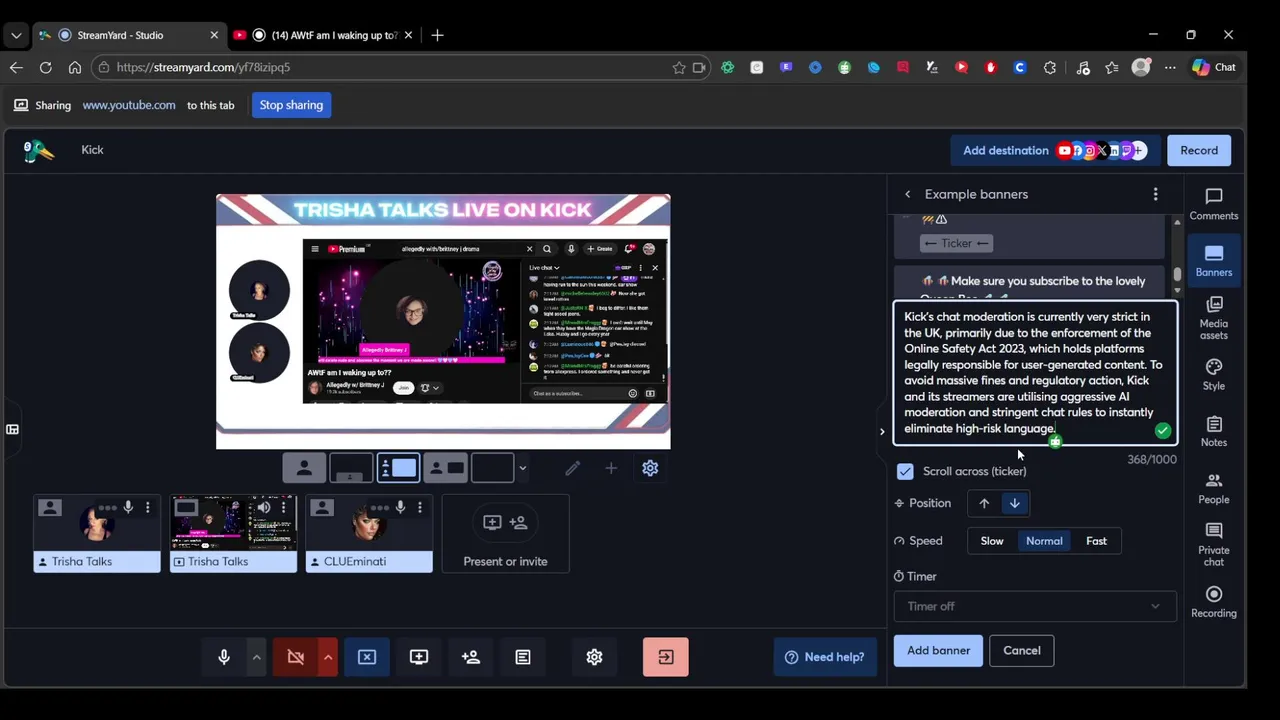
Task: Stop screen share via bottom toolbar
Action: pos(367,657)
